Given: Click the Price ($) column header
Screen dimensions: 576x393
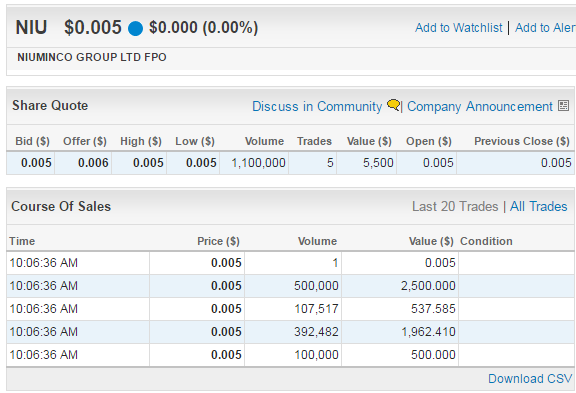Looking at the screenshot, I should (x=218, y=241).
